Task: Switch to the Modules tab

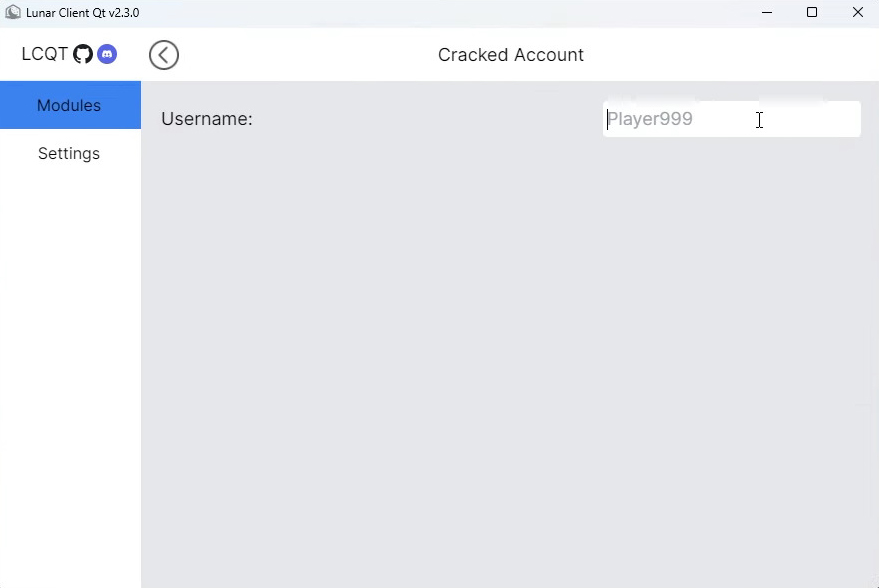Action: click(x=70, y=105)
